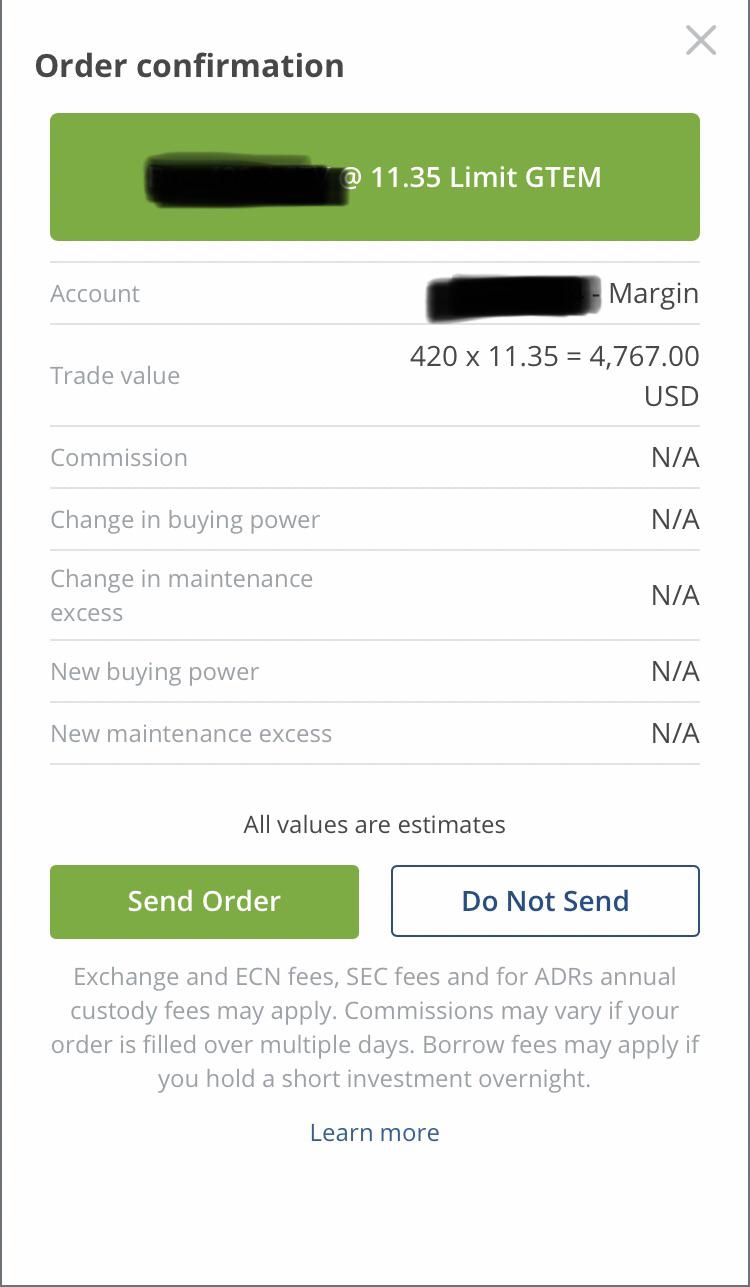Close the order confirmation dialog with X
750x1287 pixels.
[701, 40]
